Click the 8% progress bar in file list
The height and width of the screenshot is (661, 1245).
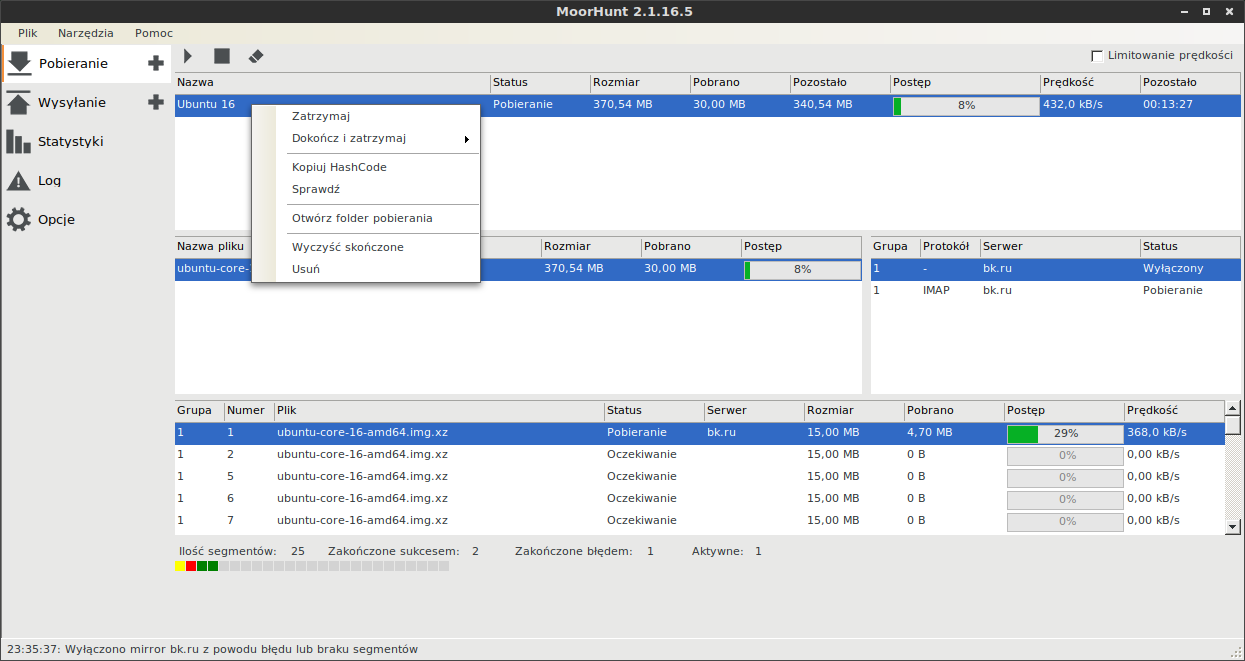pos(802,269)
